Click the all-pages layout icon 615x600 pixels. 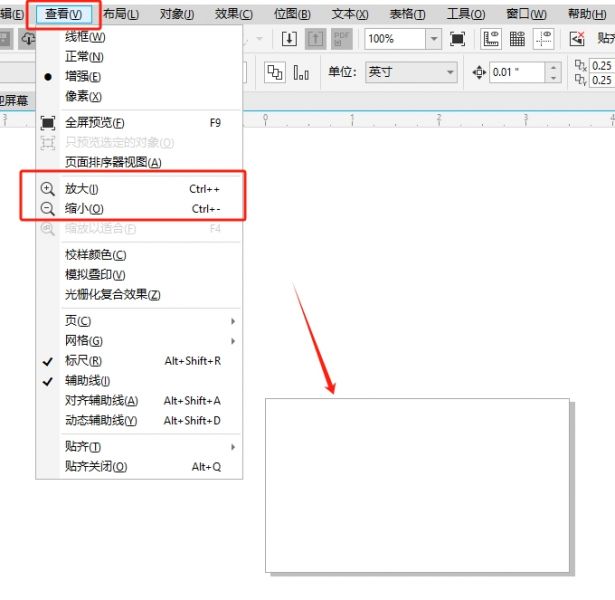[x=275, y=73]
